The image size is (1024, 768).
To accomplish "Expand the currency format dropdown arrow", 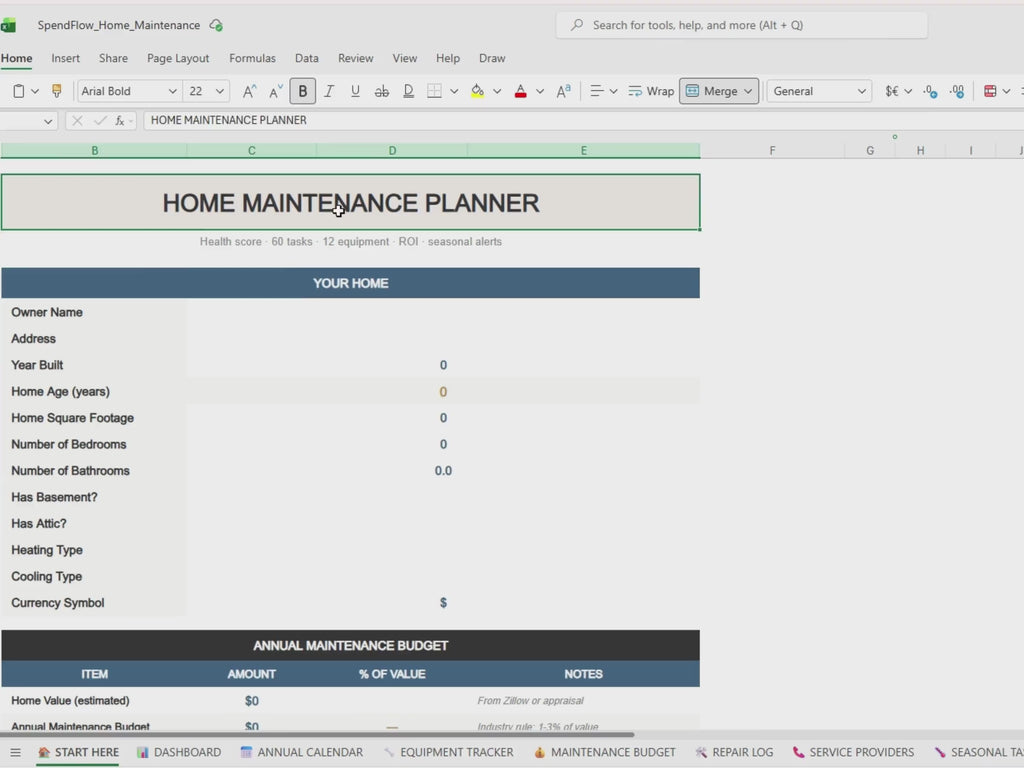I will 908,91.
